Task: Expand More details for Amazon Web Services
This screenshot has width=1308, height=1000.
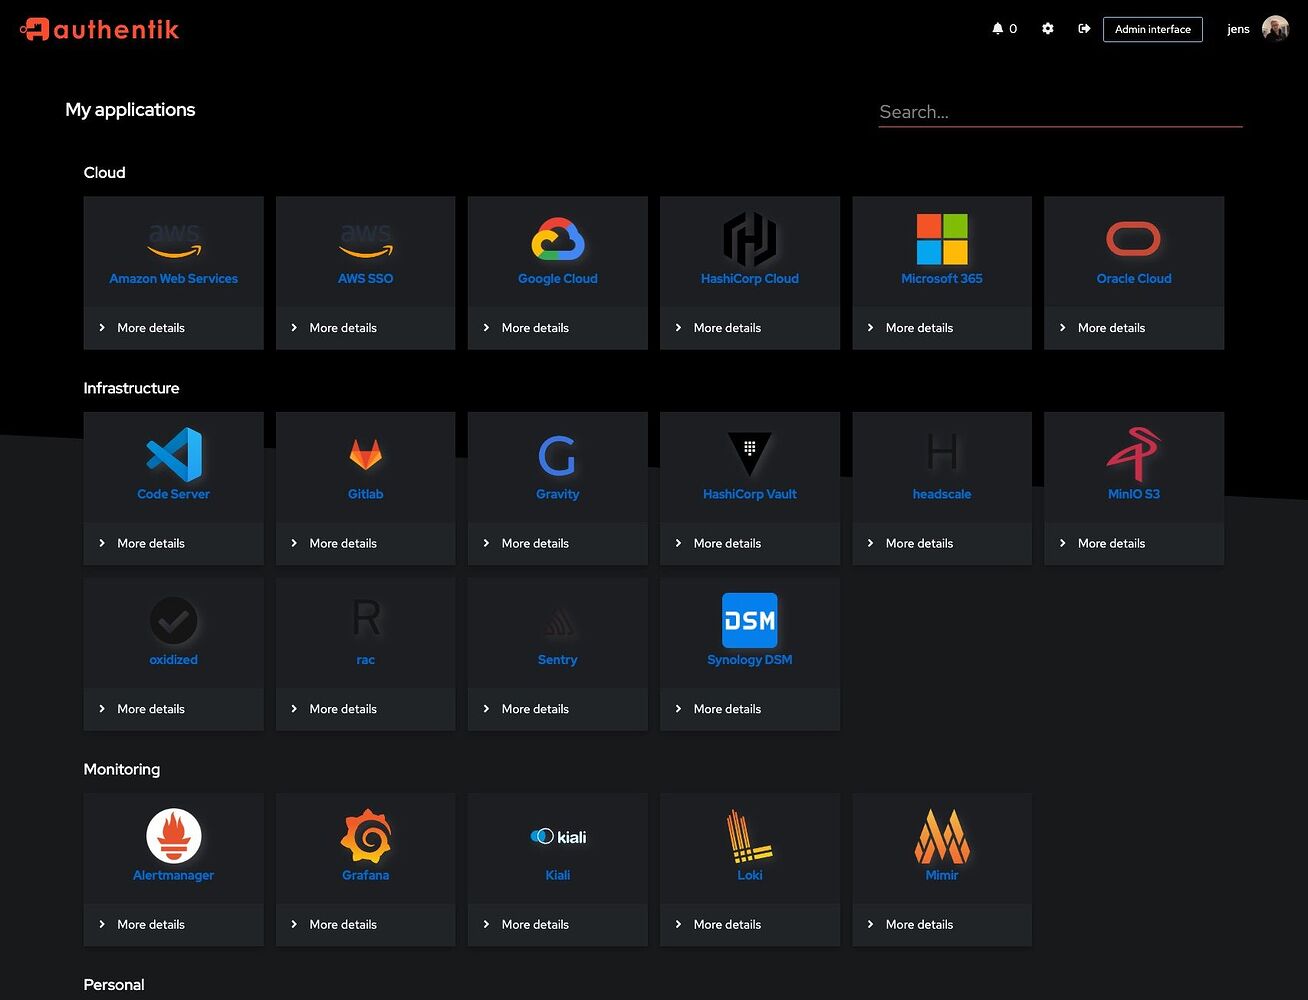Action: click(x=150, y=327)
